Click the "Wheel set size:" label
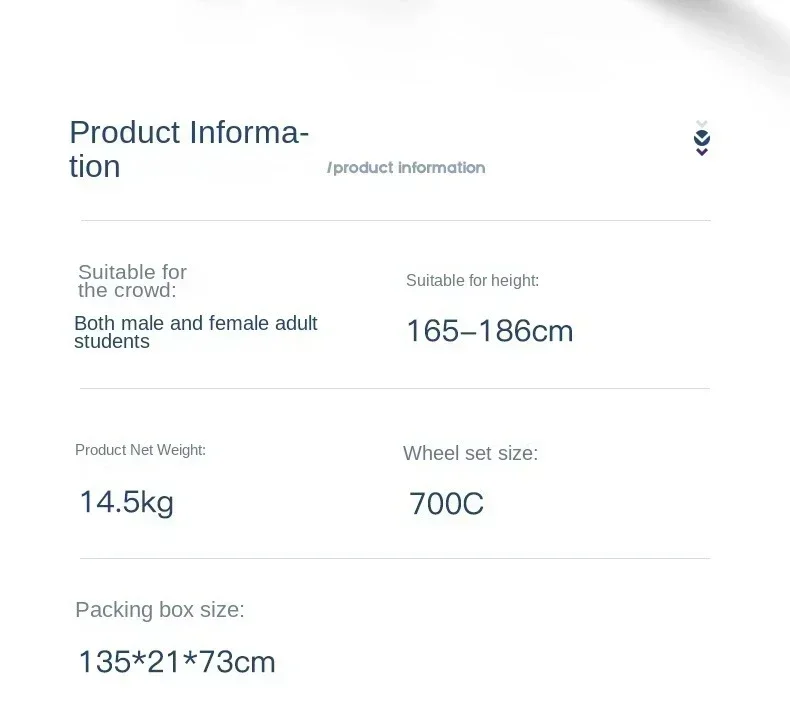The image size is (790, 706). [x=470, y=453]
